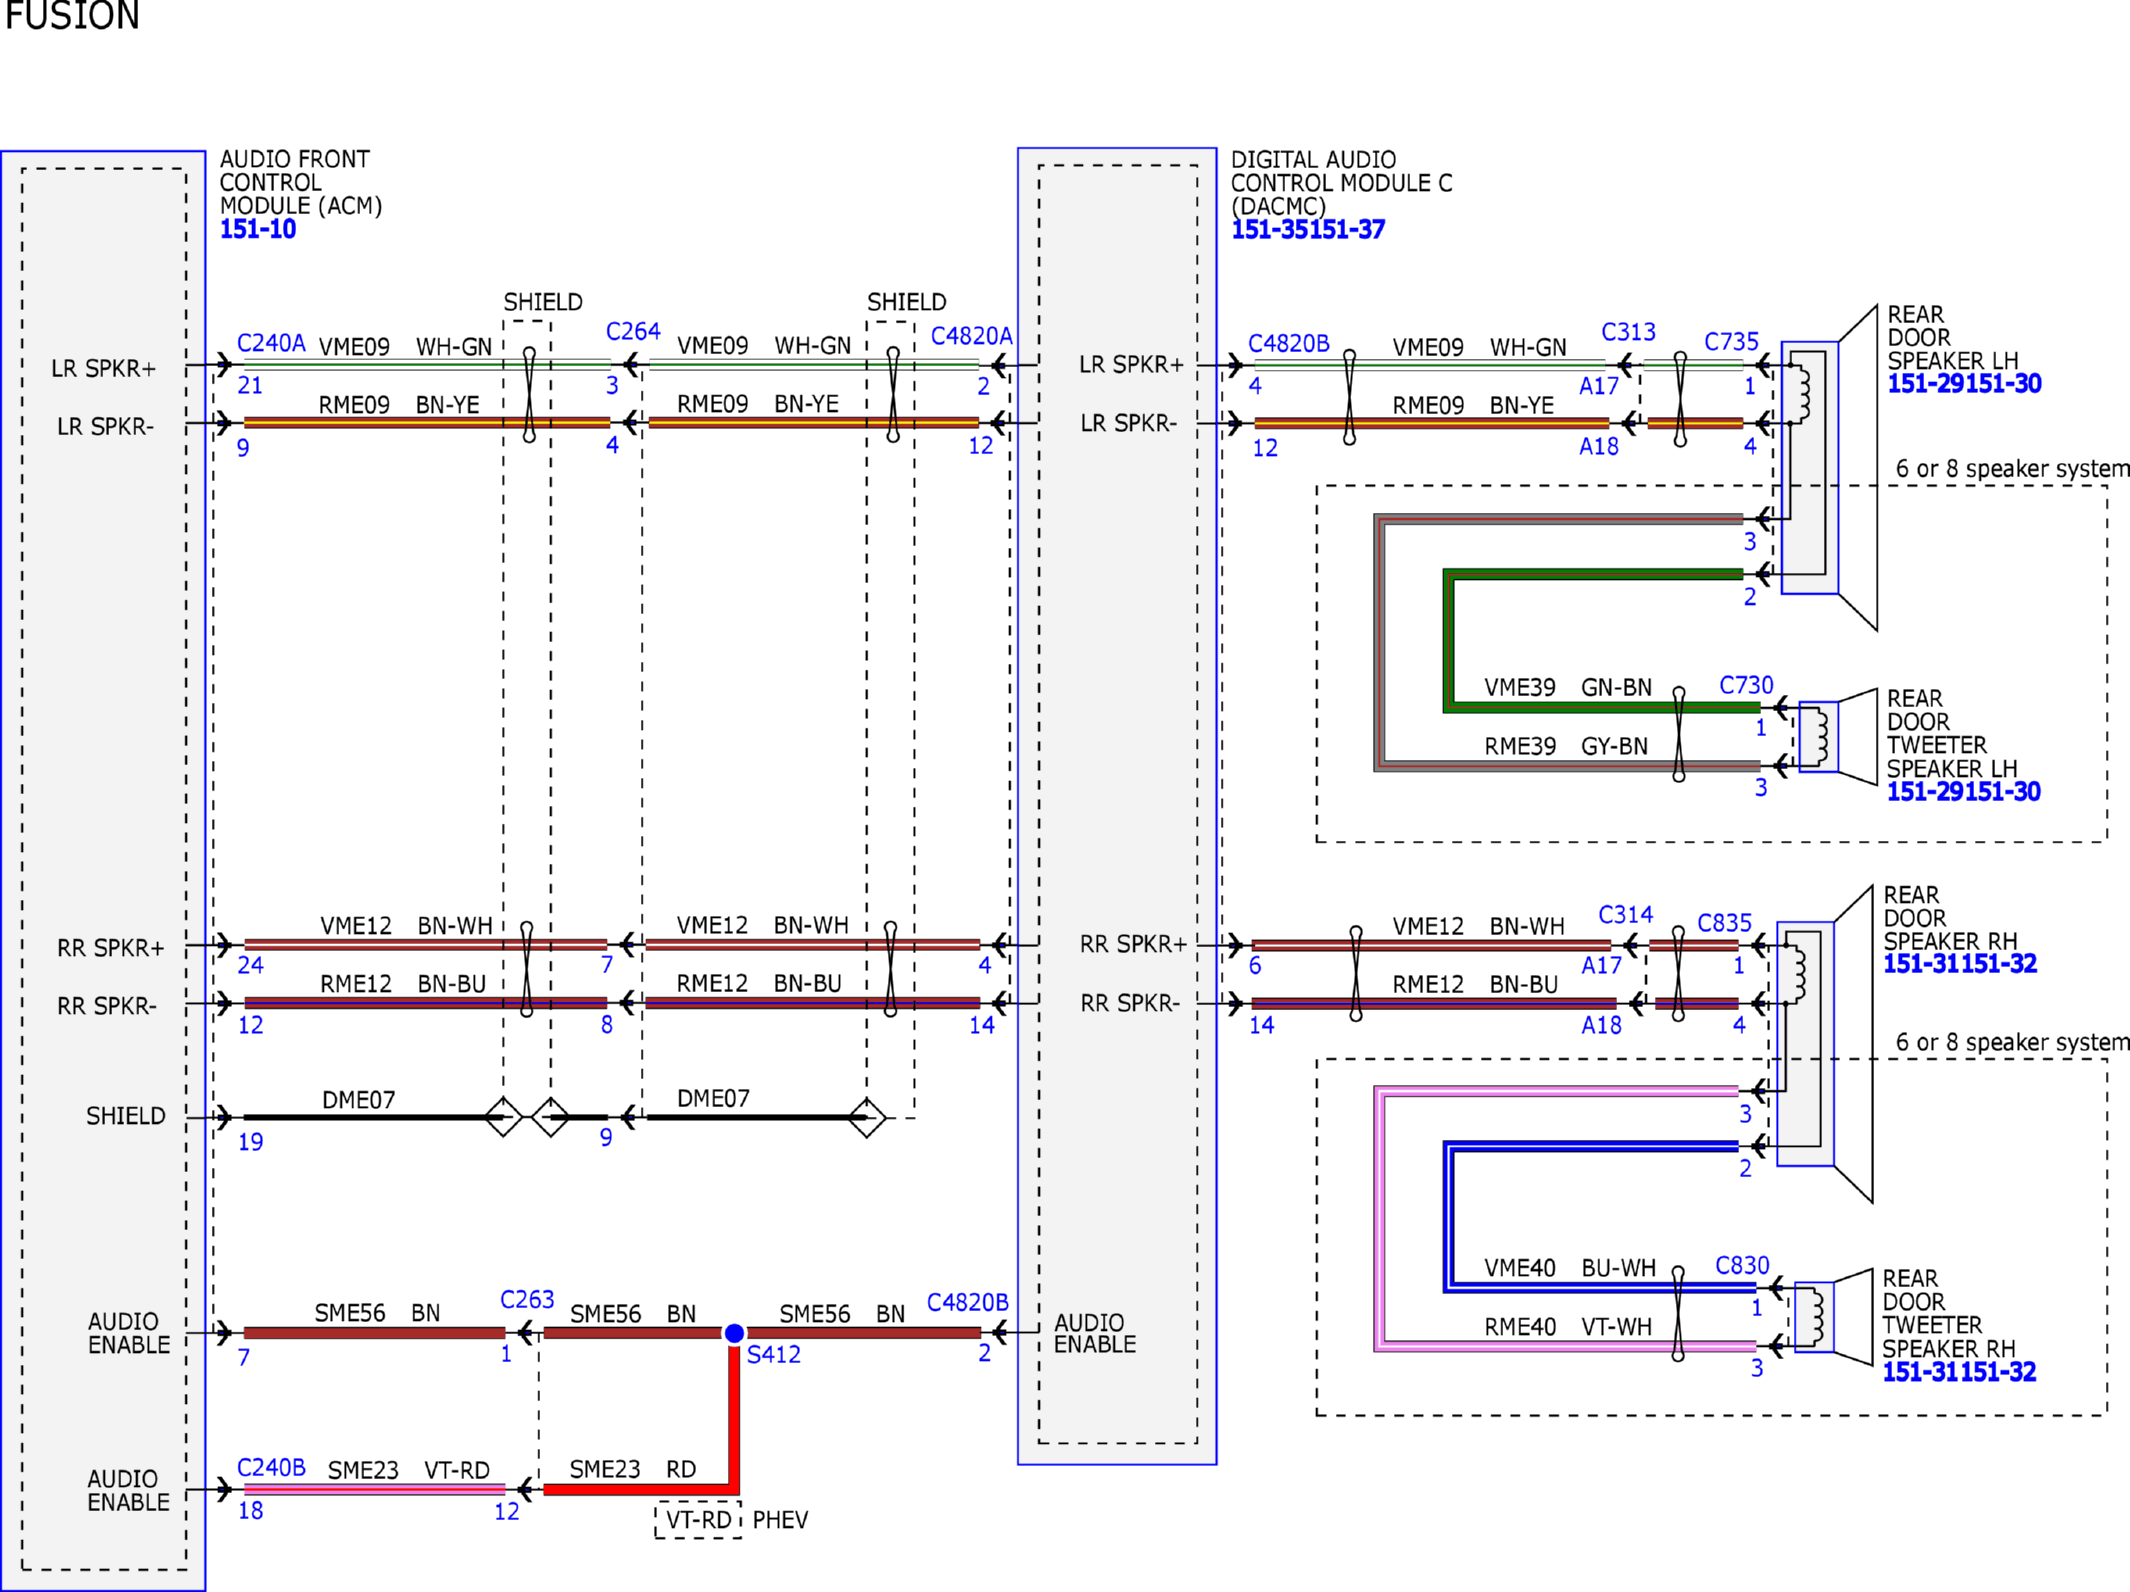
Task: Click the S412 splice blue dot
Action: point(734,1333)
